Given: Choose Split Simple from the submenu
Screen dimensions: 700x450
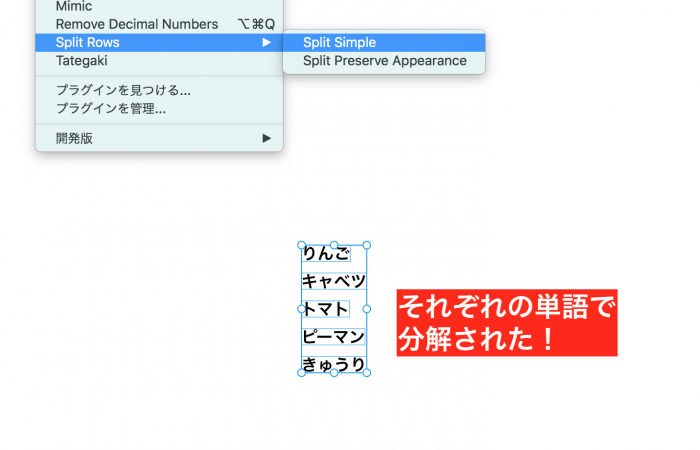Looking at the screenshot, I should tap(339, 42).
